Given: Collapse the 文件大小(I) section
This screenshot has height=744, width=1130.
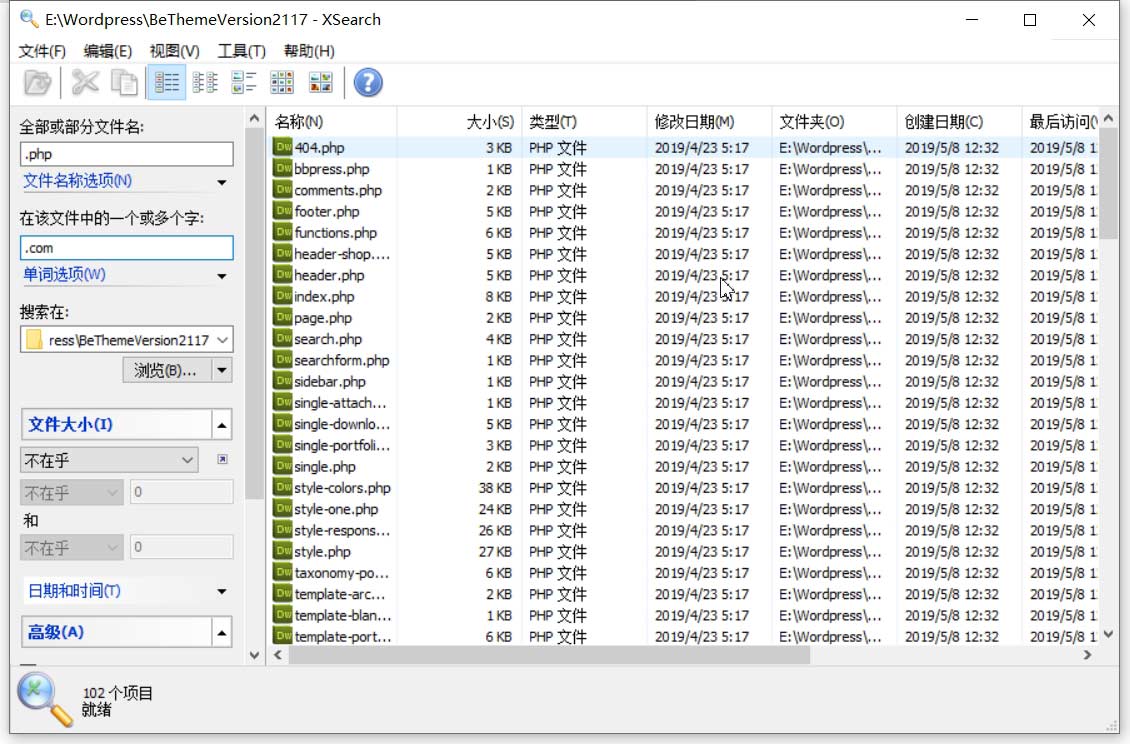Looking at the screenshot, I should [221, 425].
